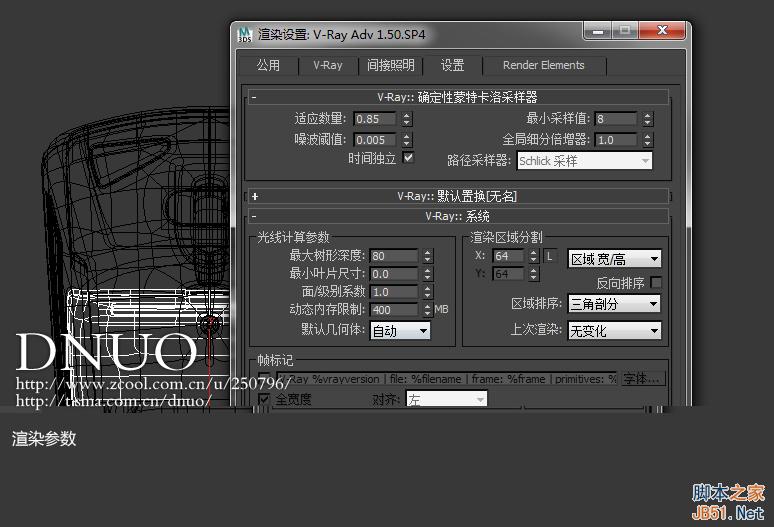
Task: Click the 动态内存限制 field
Action: (394, 310)
